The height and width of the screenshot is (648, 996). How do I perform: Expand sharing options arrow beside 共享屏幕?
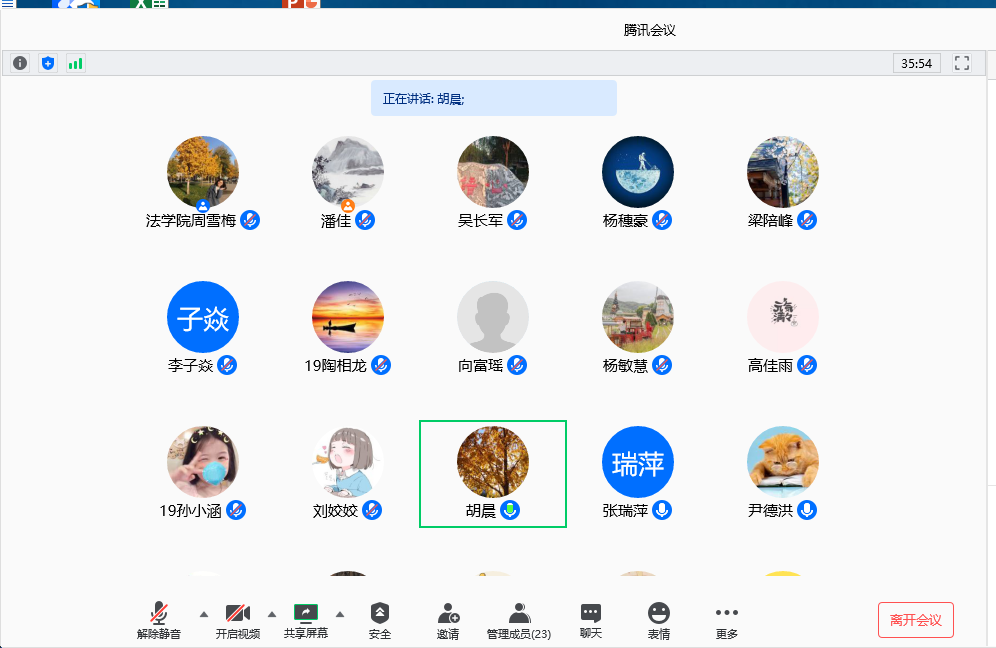(x=340, y=614)
